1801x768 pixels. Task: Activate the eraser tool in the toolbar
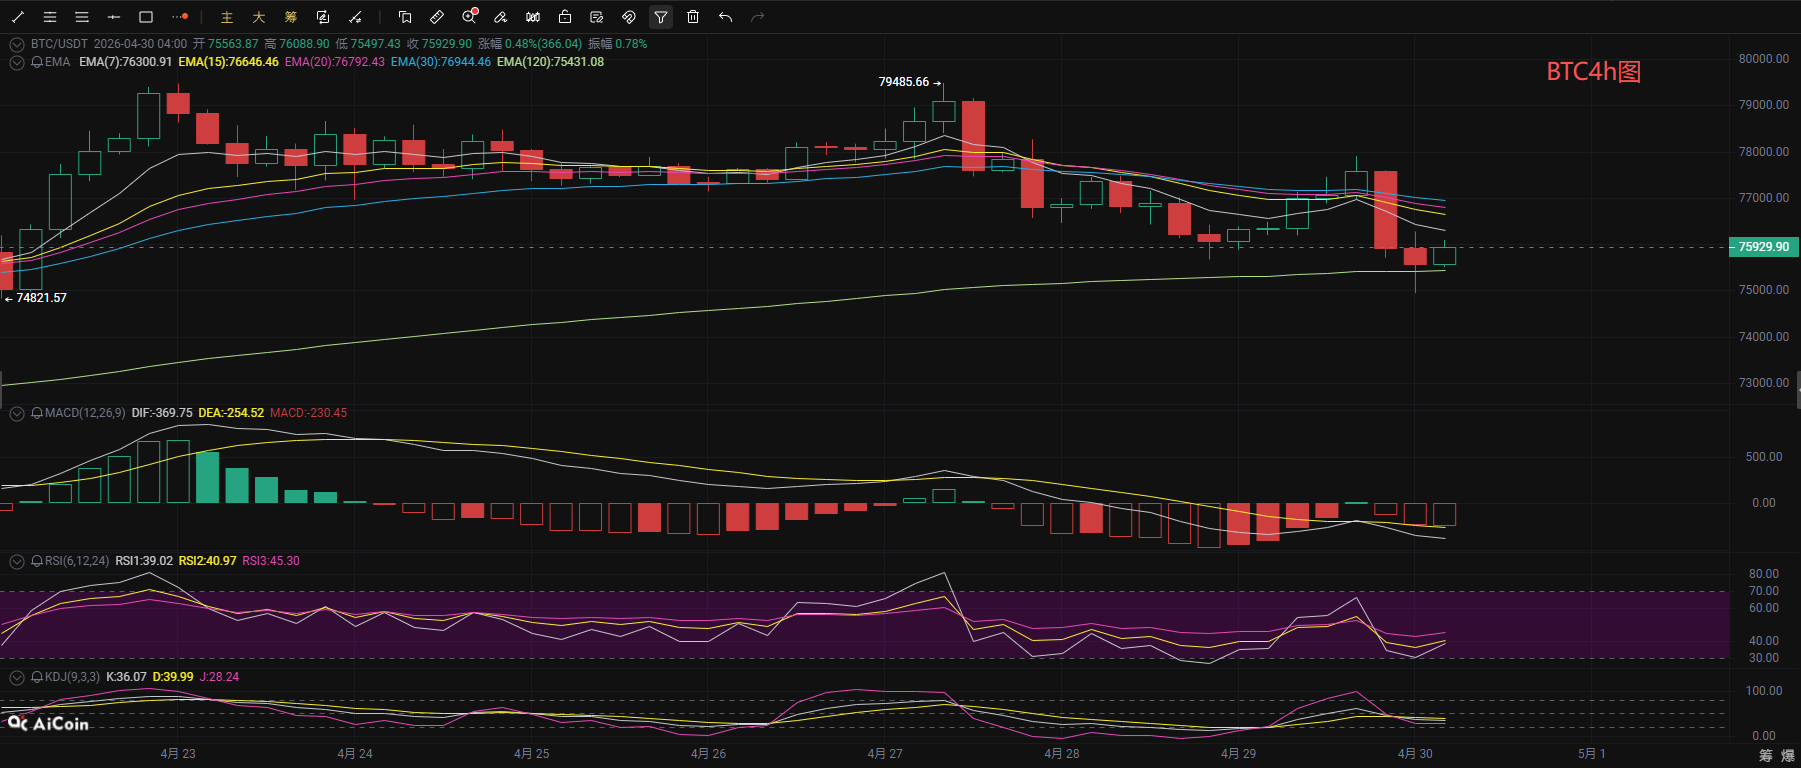[x=501, y=17]
